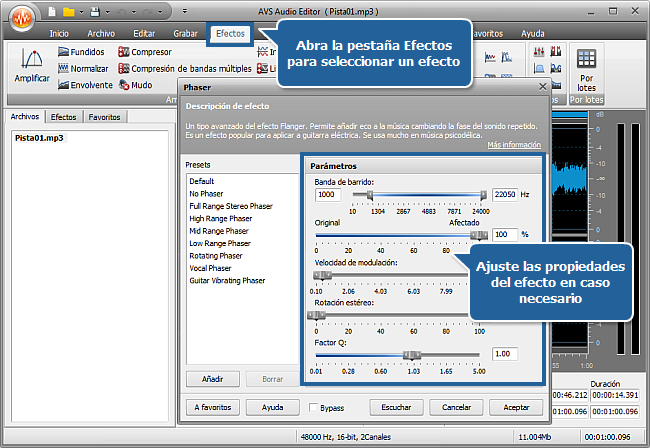
Task: Click the Ayuda button in Phaser dialog
Action: [272, 407]
